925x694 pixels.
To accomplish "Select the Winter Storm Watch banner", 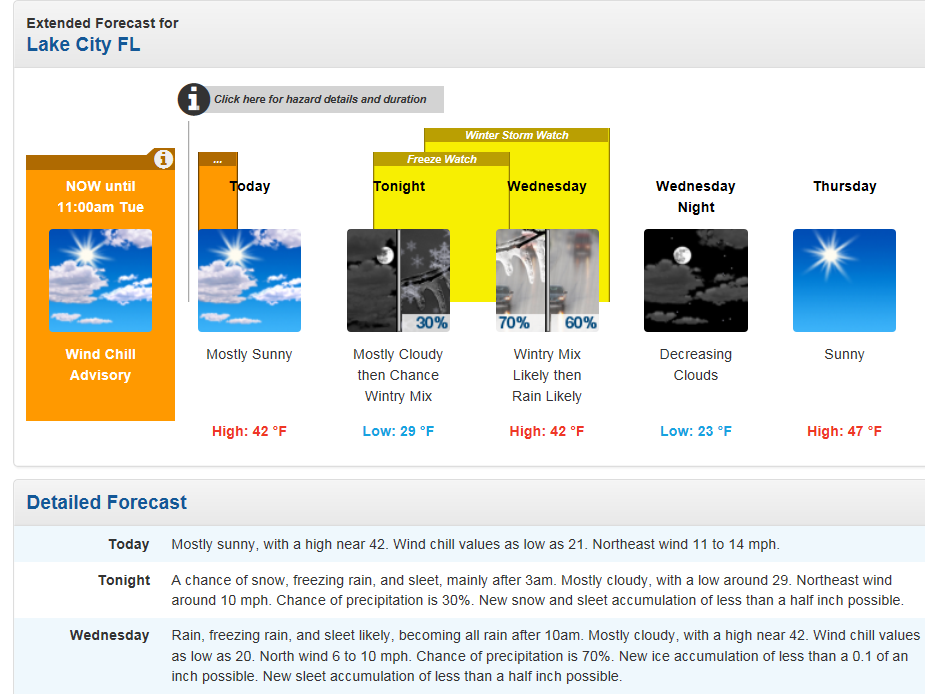I will pos(516,135).
